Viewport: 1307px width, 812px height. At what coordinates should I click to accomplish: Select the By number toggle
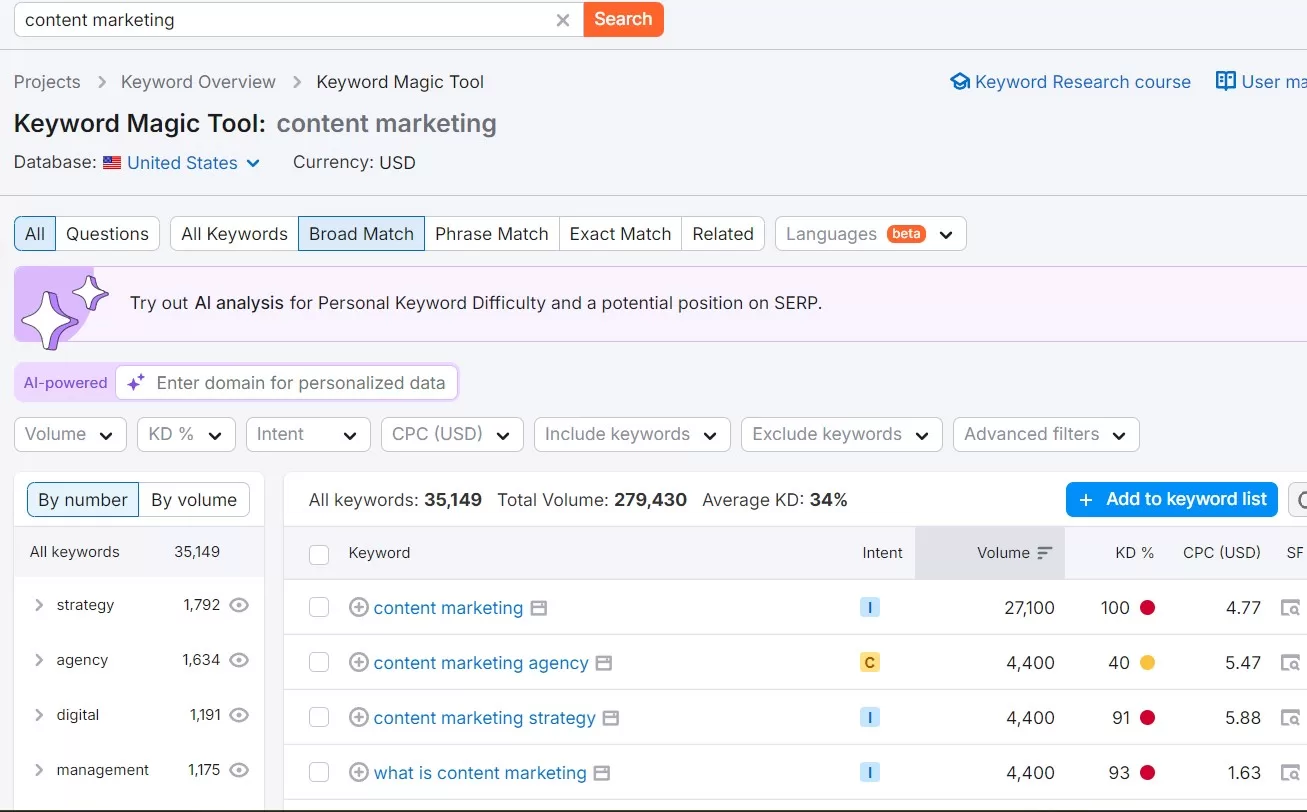[x=83, y=500]
